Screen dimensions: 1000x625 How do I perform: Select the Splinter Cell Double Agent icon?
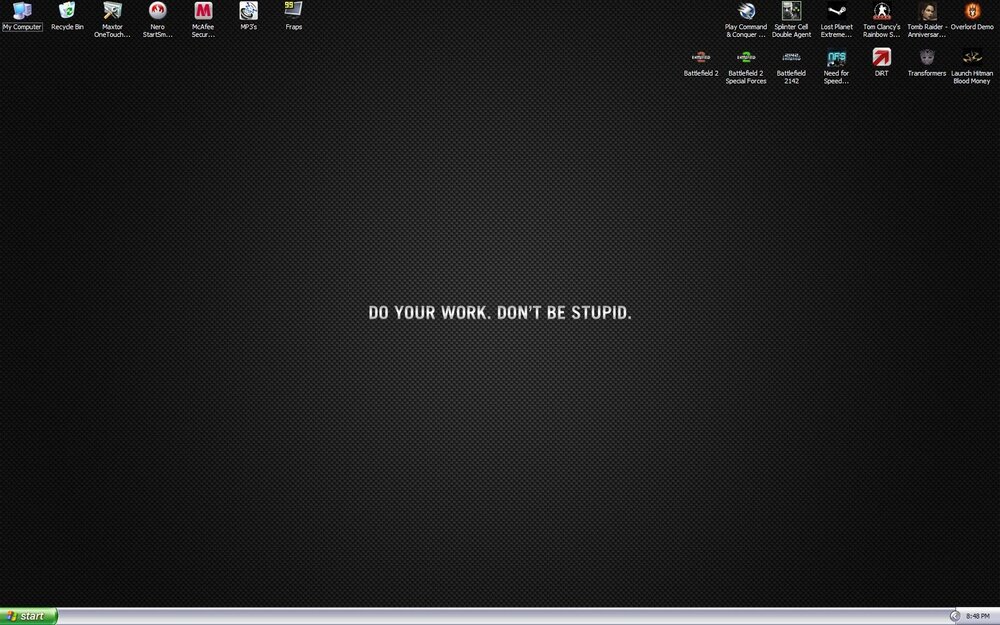[x=792, y=11]
